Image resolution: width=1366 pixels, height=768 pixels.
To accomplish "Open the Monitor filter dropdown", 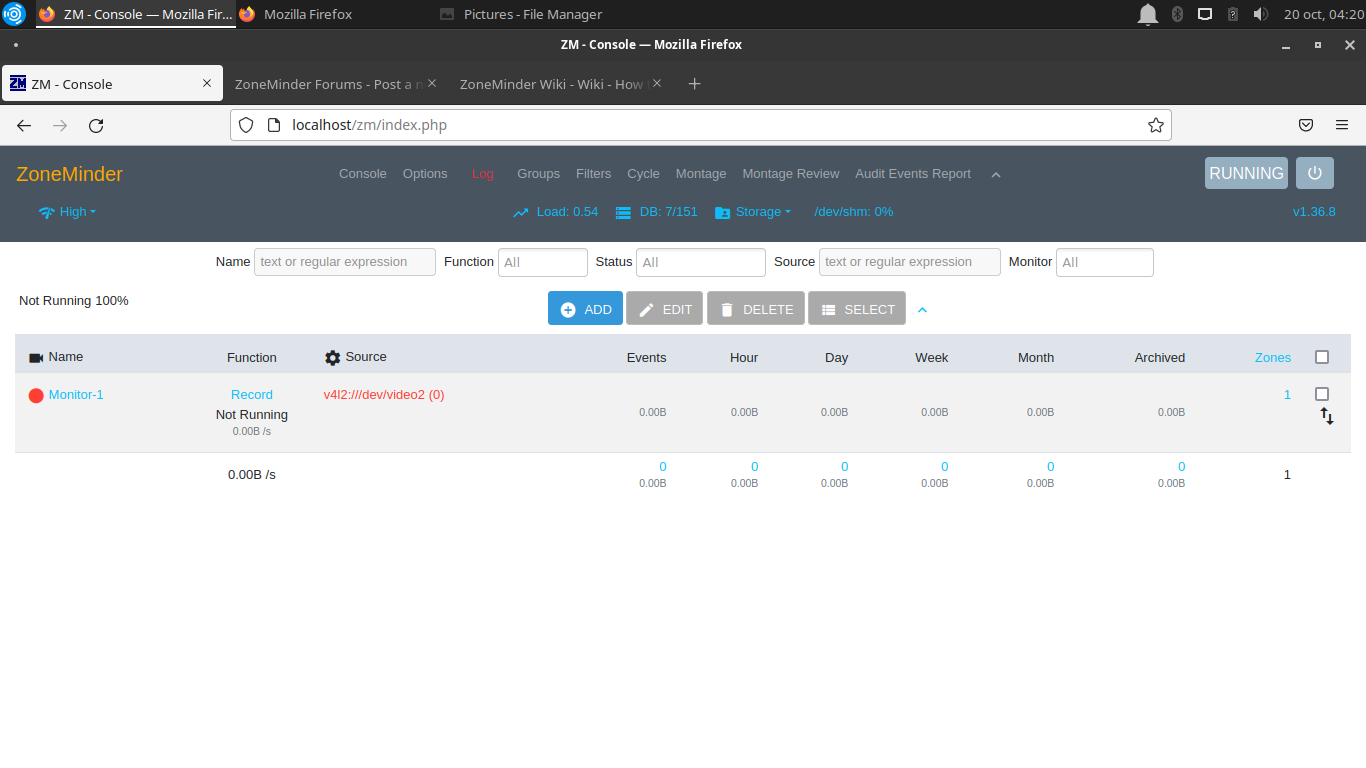I will pos(1105,262).
